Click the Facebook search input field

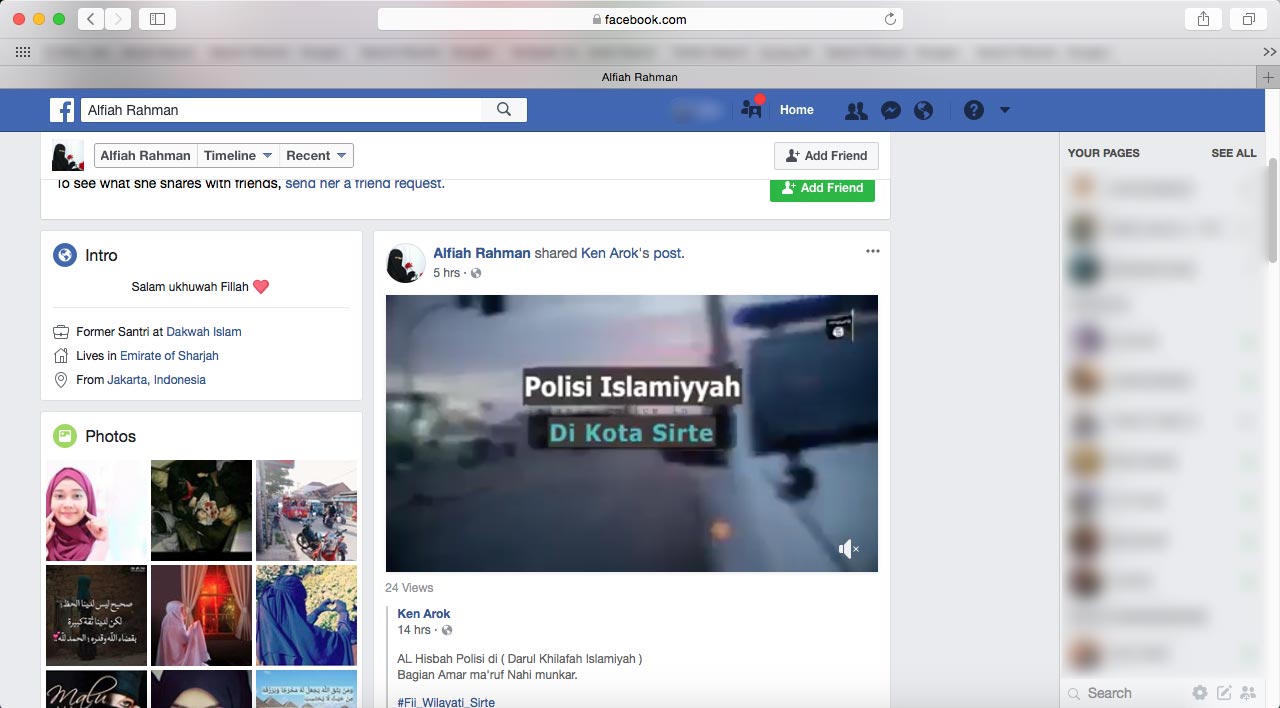[x=280, y=110]
